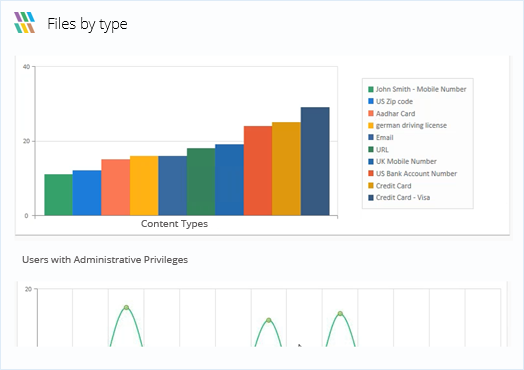Click the yellow german driving license bar
This screenshot has width=524, height=370.
tap(144, 186)
